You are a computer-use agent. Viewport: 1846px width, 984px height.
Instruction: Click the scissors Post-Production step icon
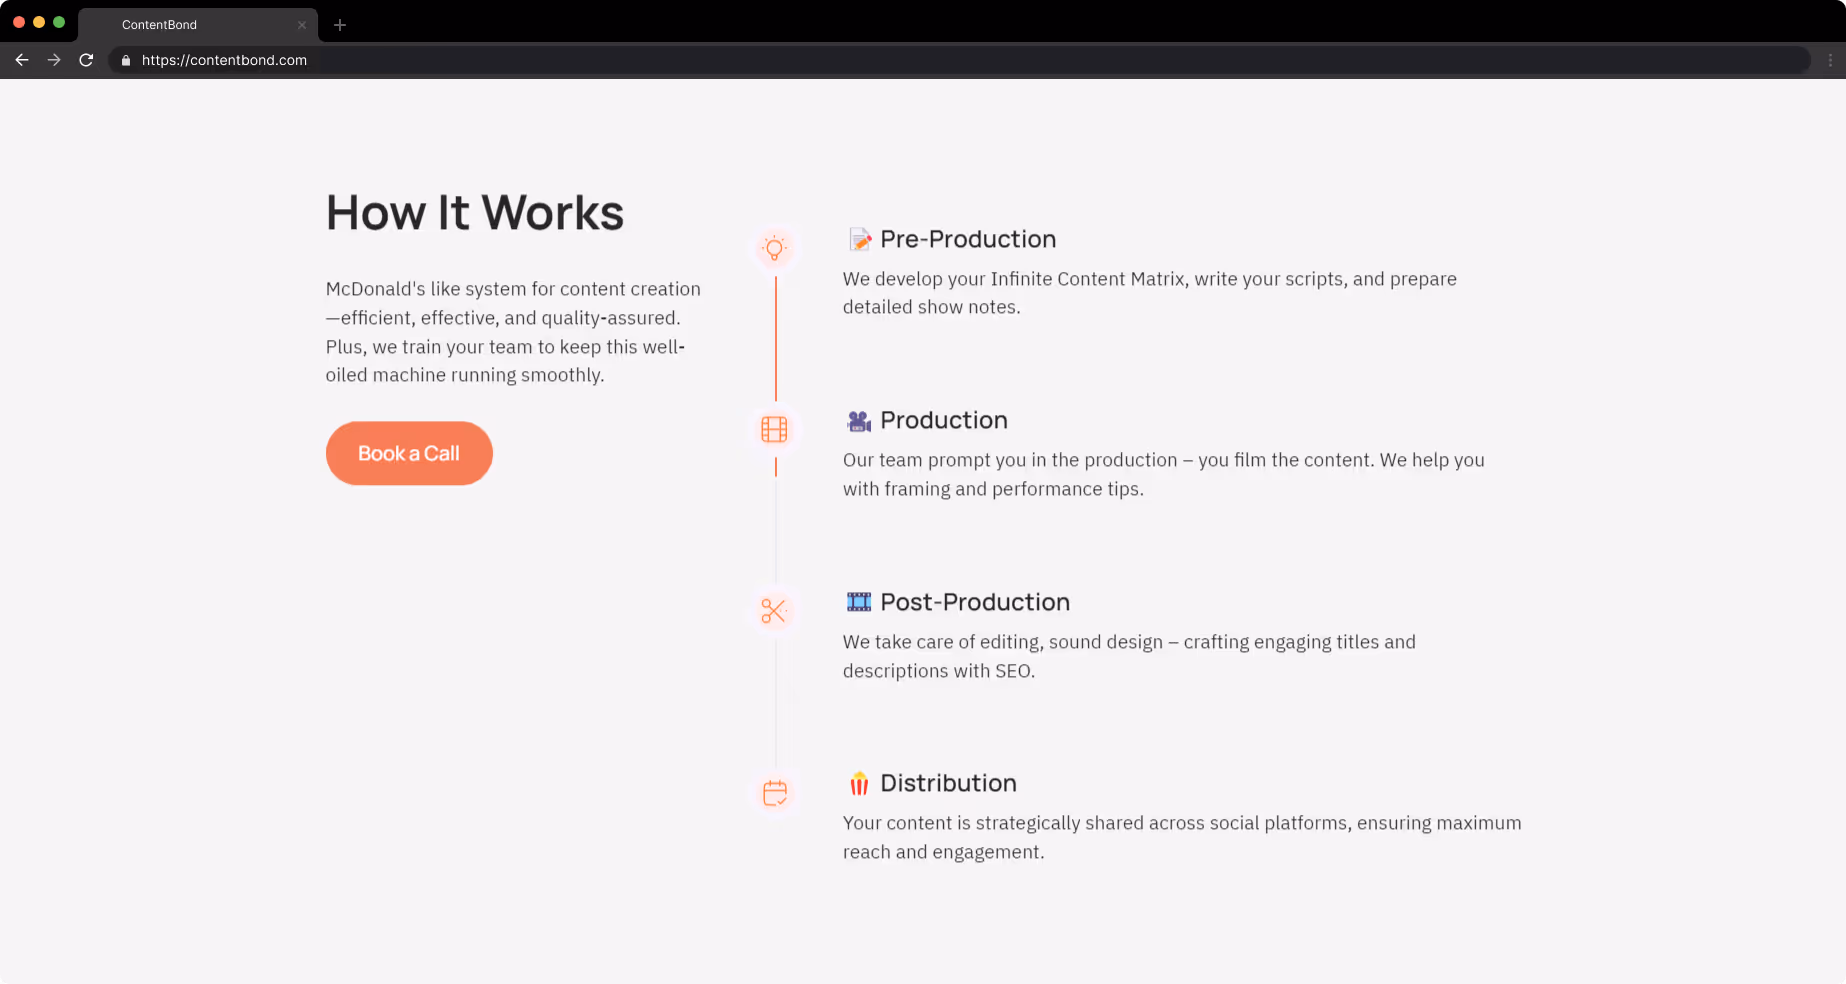tap(774, 610)
